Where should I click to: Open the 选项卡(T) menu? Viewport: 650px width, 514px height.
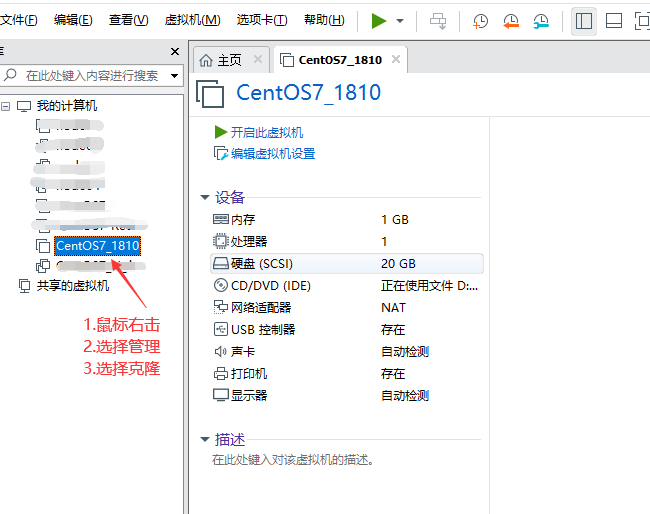pos(262,19)
